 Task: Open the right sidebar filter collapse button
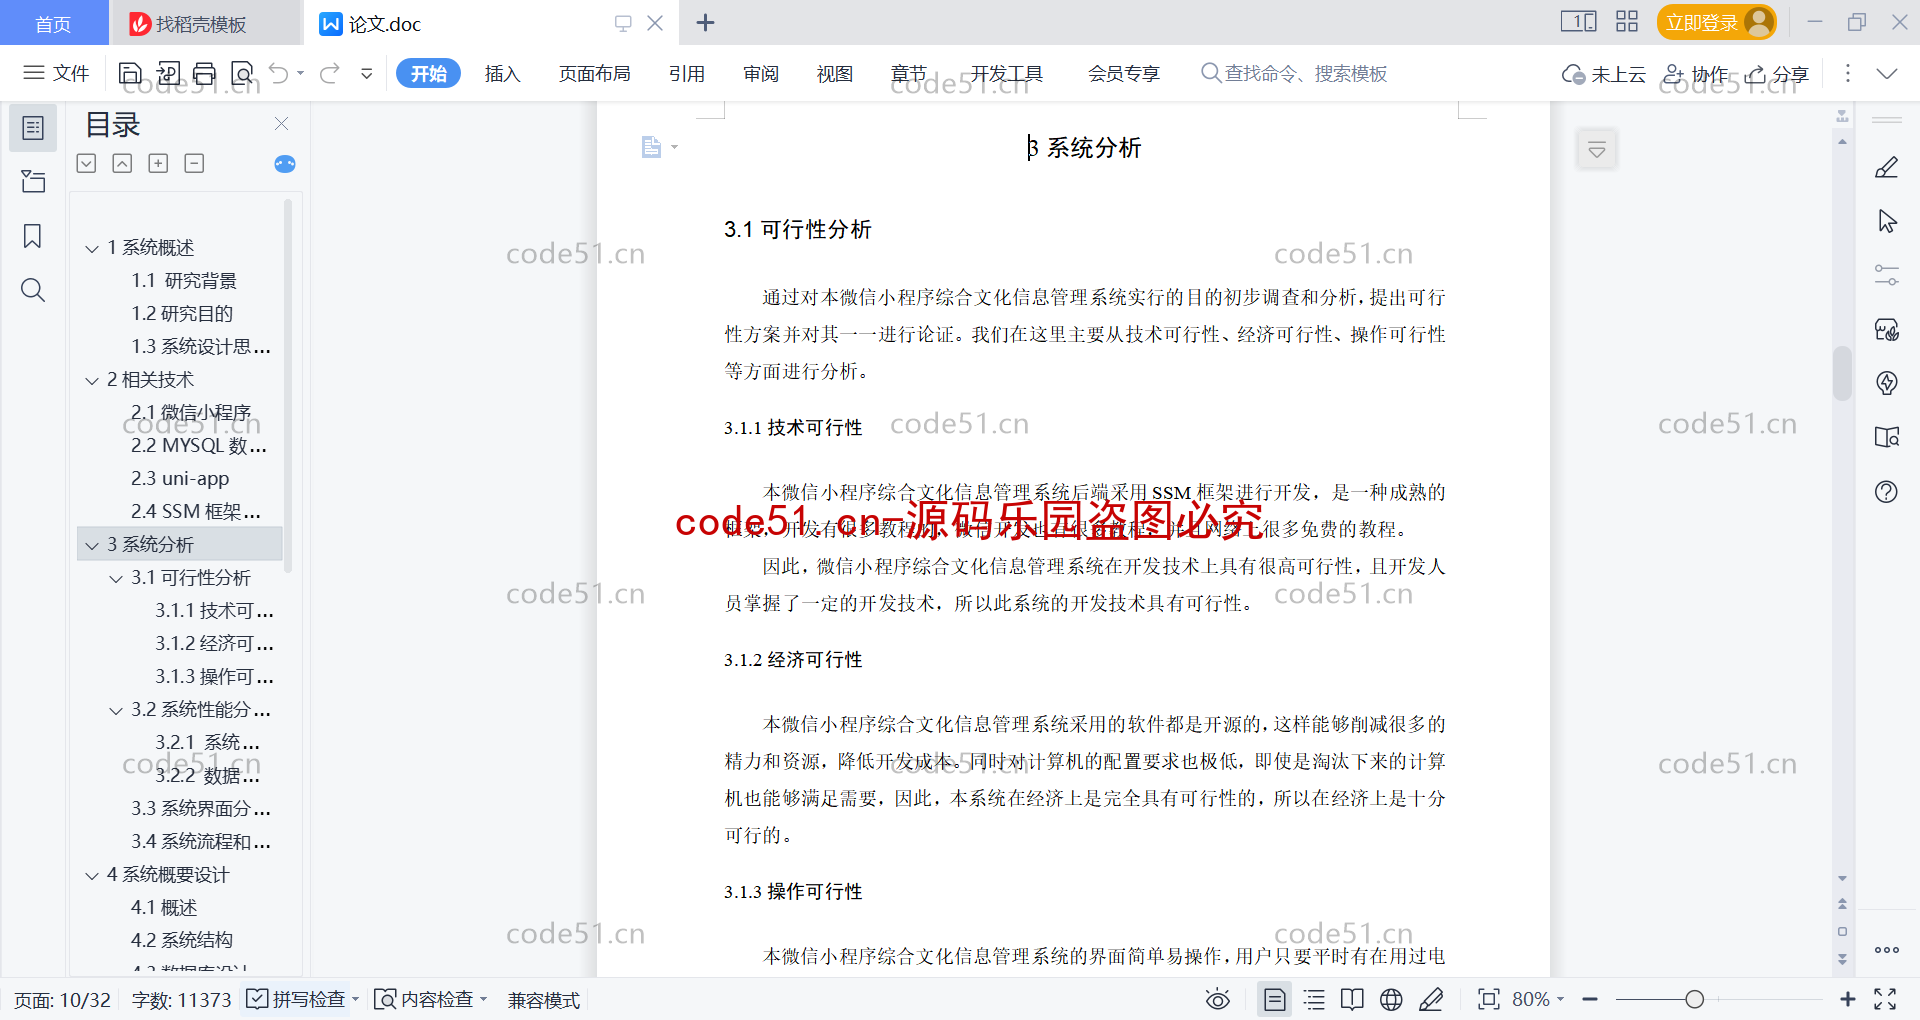coord(1597,150)
